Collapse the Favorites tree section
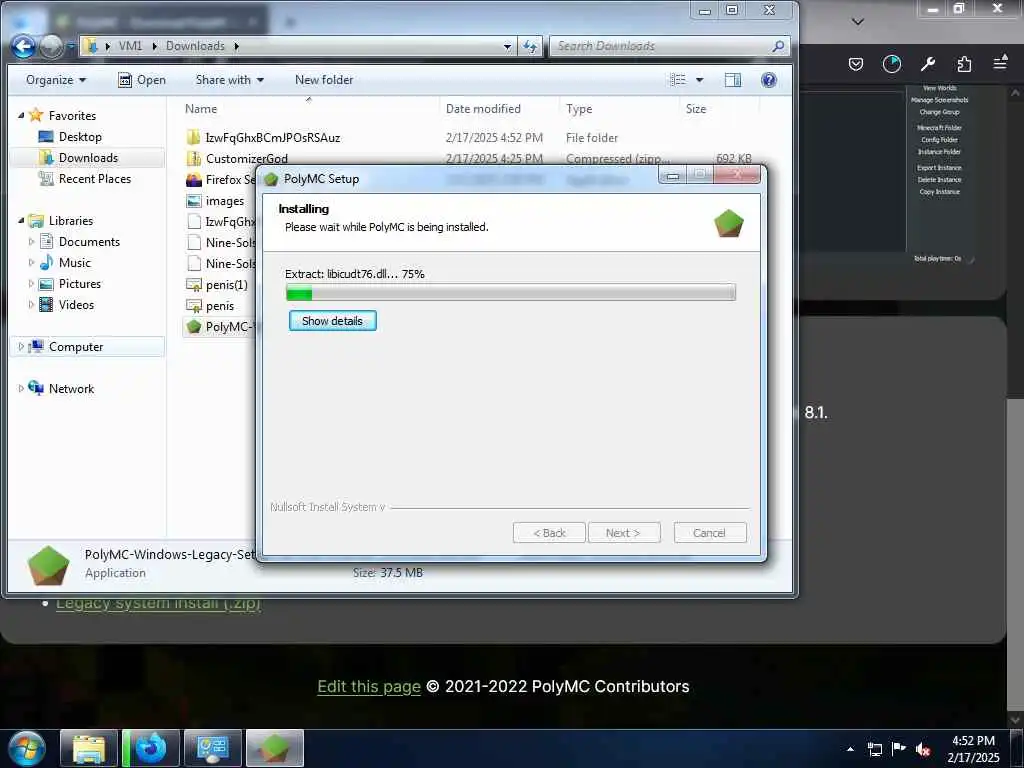This screenshot has width=1024, height=768. pyautogui.click(x=22, y=115)
